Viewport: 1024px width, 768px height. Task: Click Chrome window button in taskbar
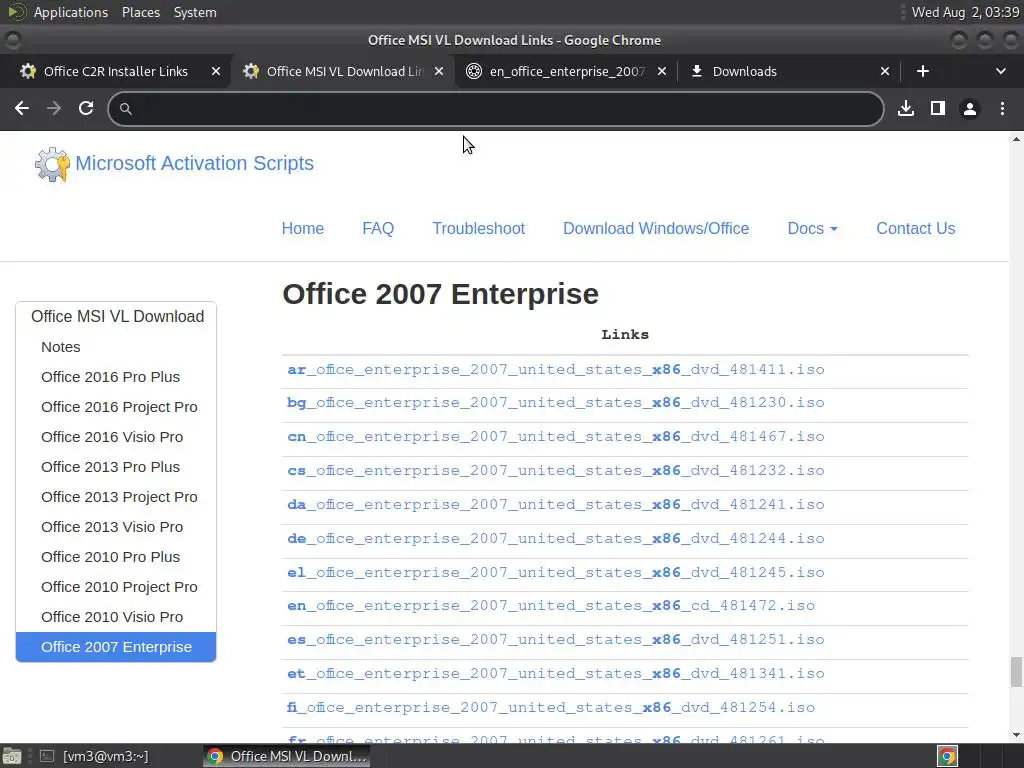click(x=286, y=756)
